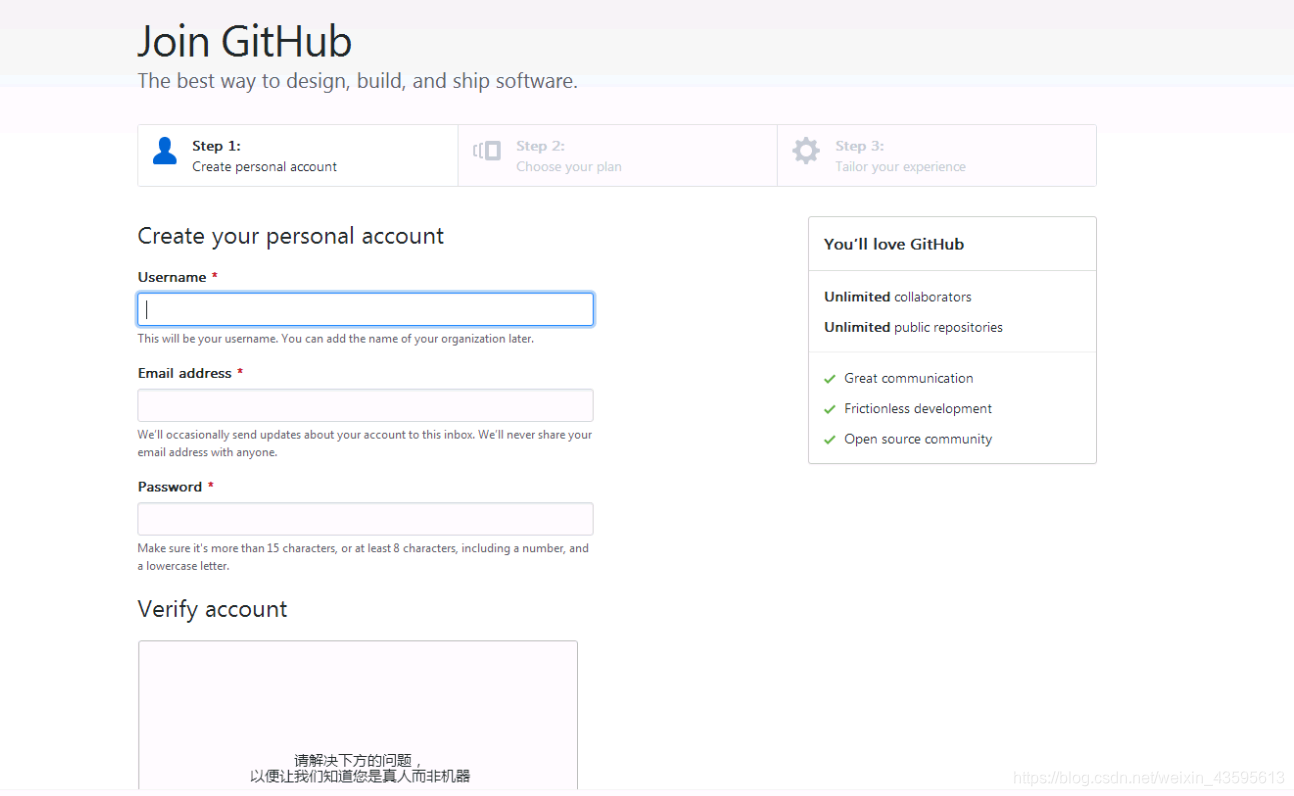Click the password requirements hint text
1294x796 pixels.
pyautogui.click(x=363, y=557)
